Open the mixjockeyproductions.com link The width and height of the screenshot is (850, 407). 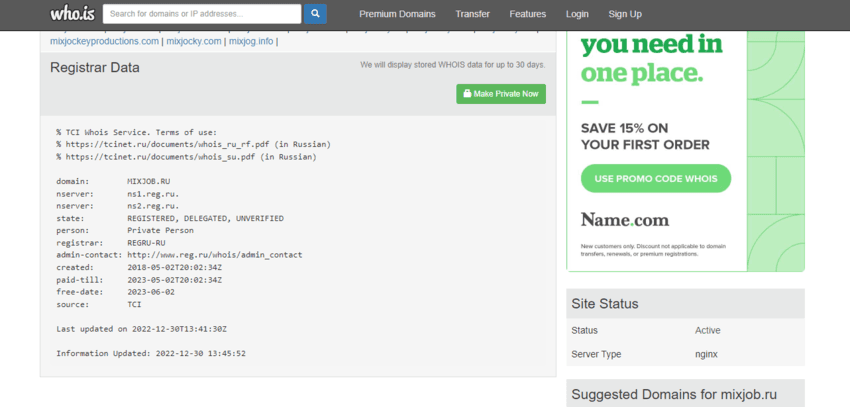tap(105, 41)
